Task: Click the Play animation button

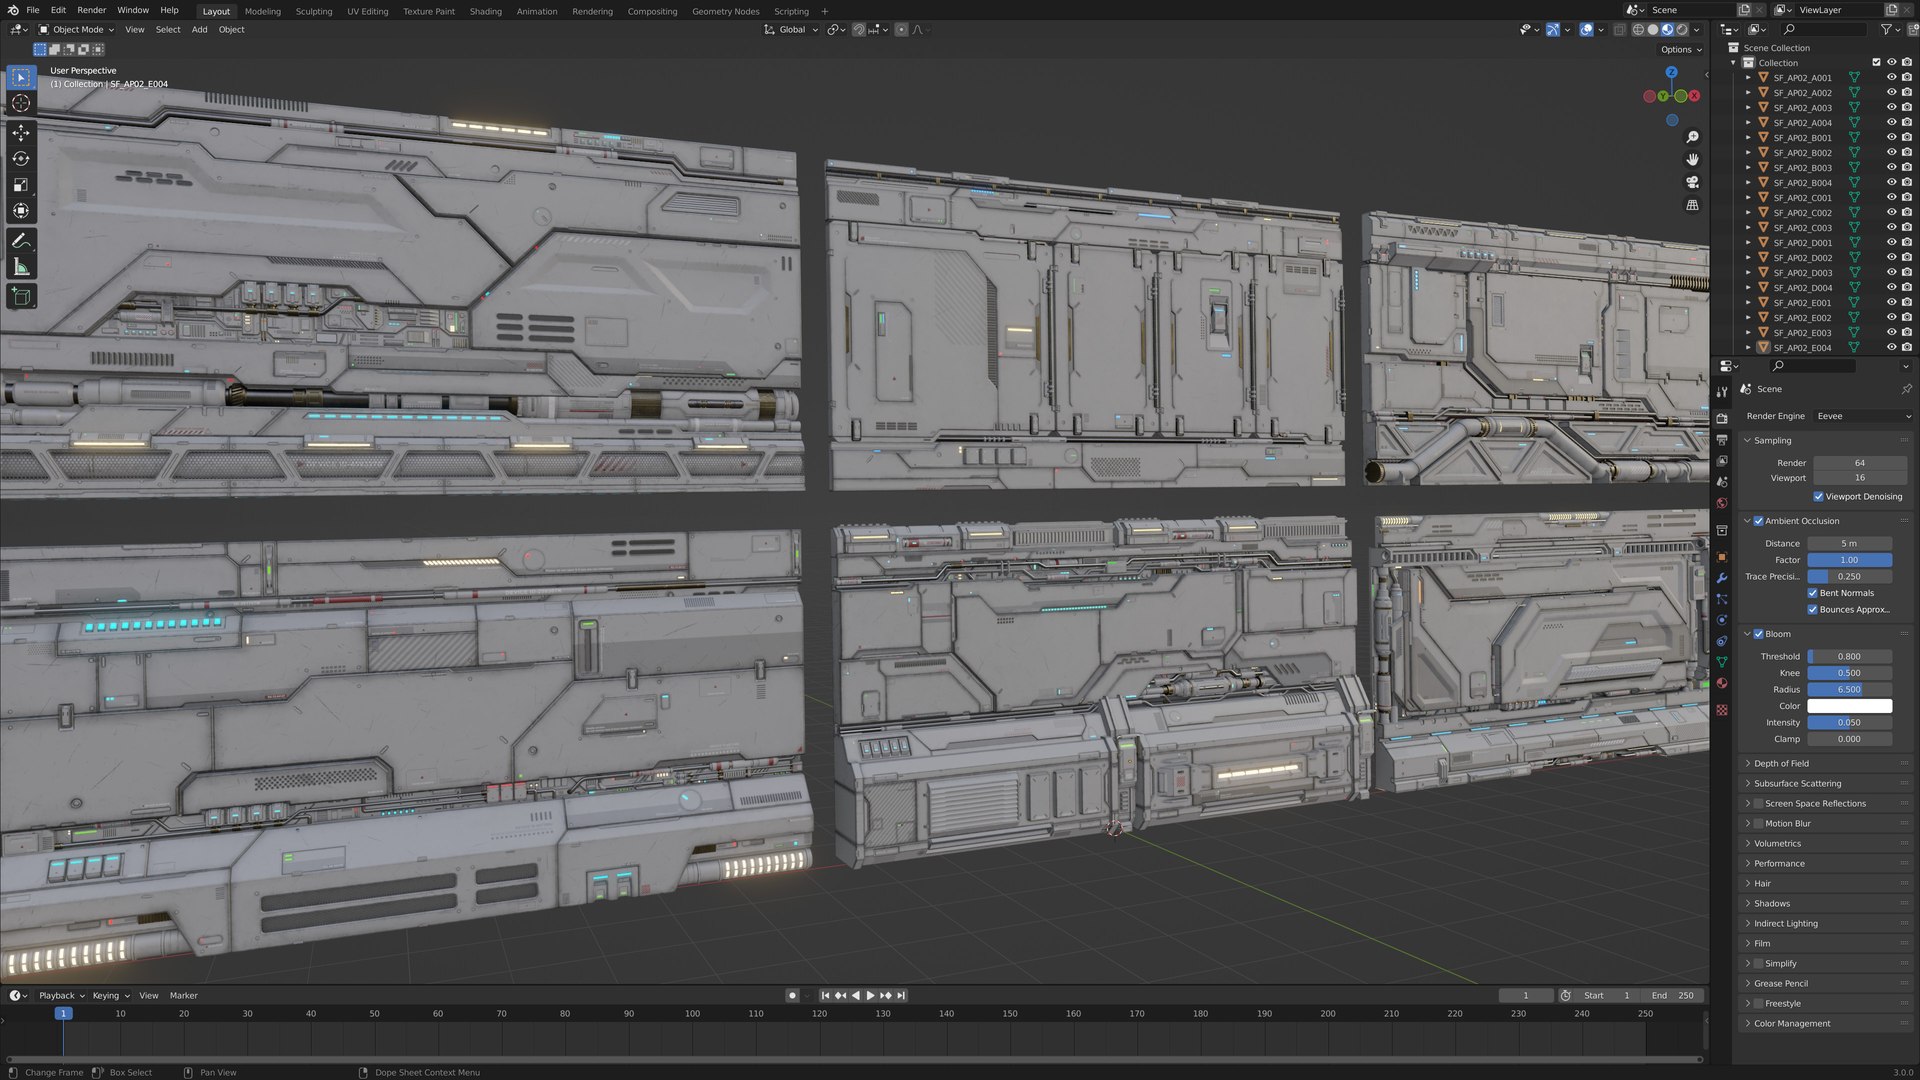Action: (870, 996)
